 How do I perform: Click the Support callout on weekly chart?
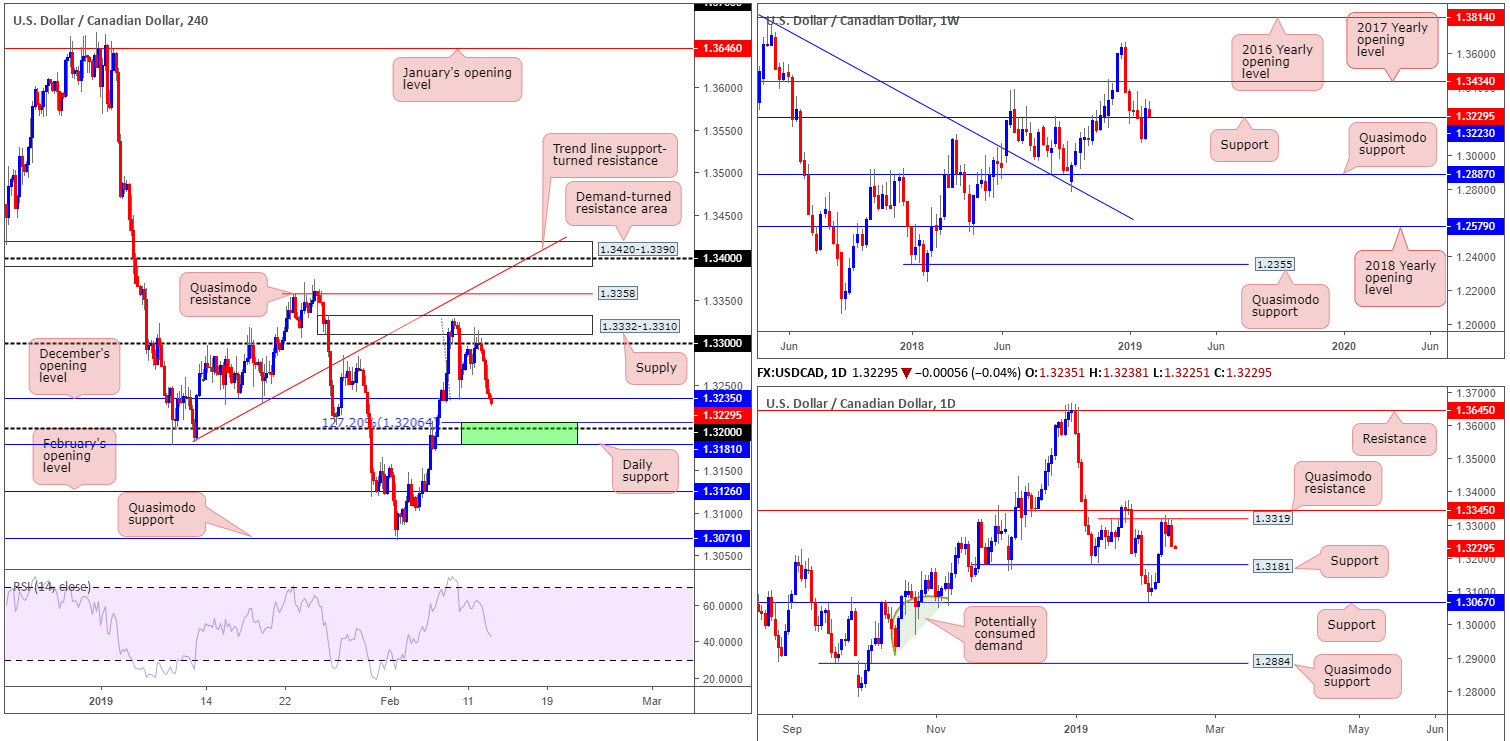1245,145
